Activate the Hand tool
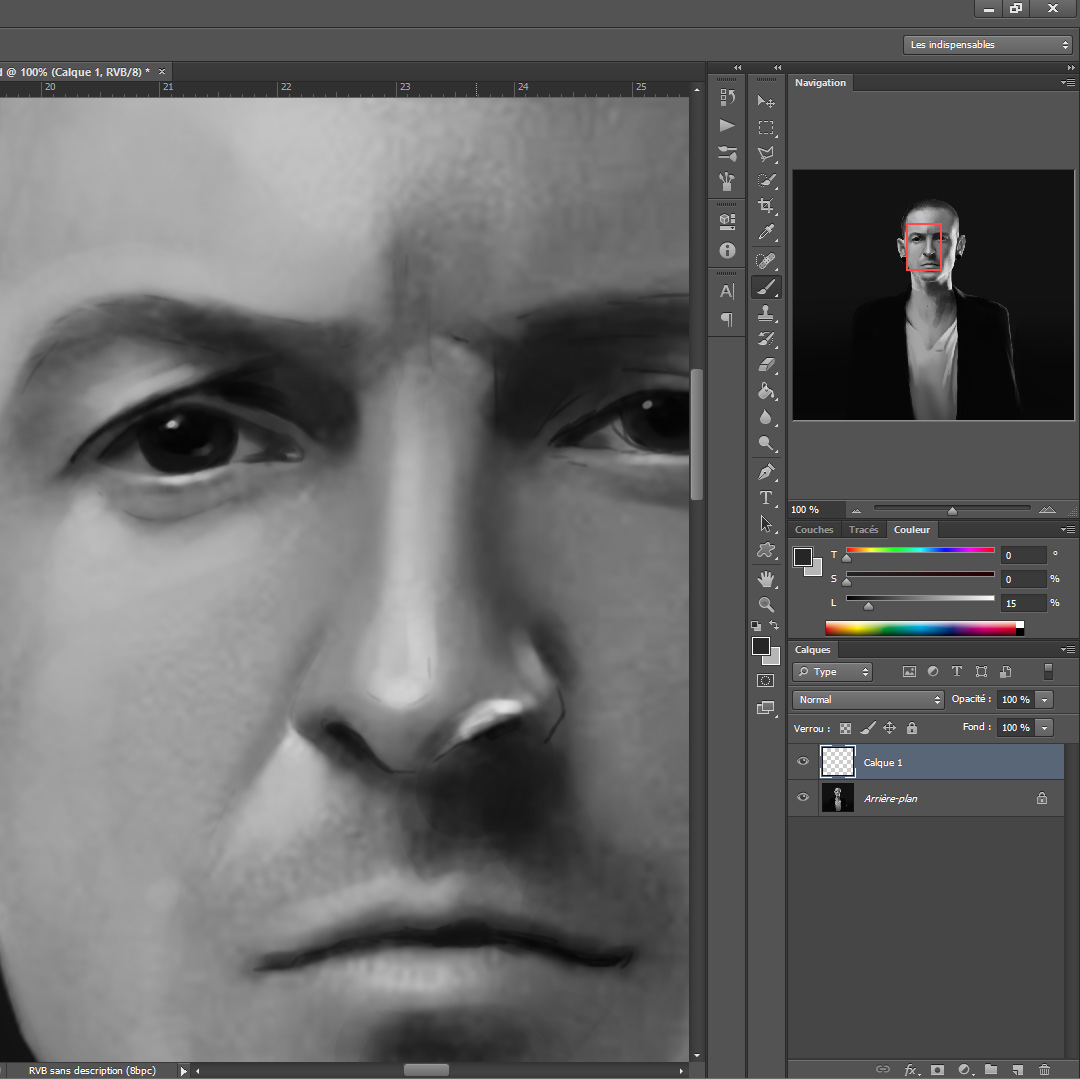This screenshot has width=1080, height=1080. point(766,578)
